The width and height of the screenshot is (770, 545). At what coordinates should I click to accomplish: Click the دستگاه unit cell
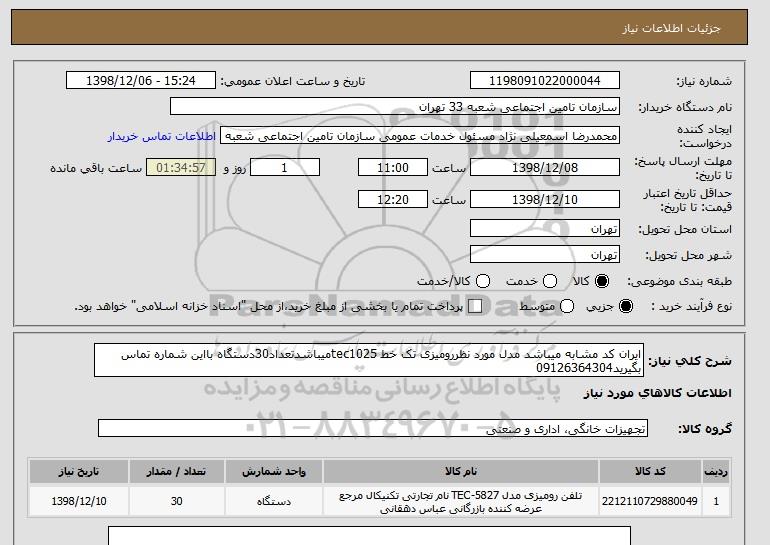274,501
